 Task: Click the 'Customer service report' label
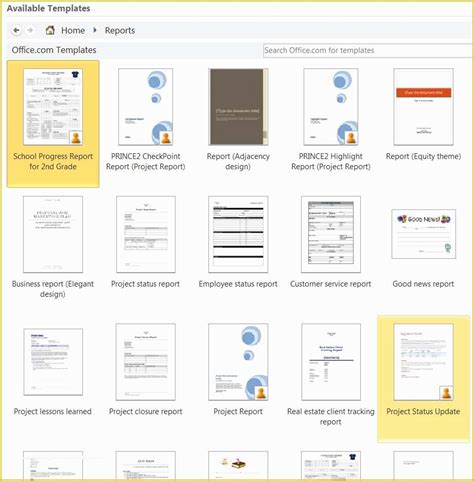click(331, 284)
